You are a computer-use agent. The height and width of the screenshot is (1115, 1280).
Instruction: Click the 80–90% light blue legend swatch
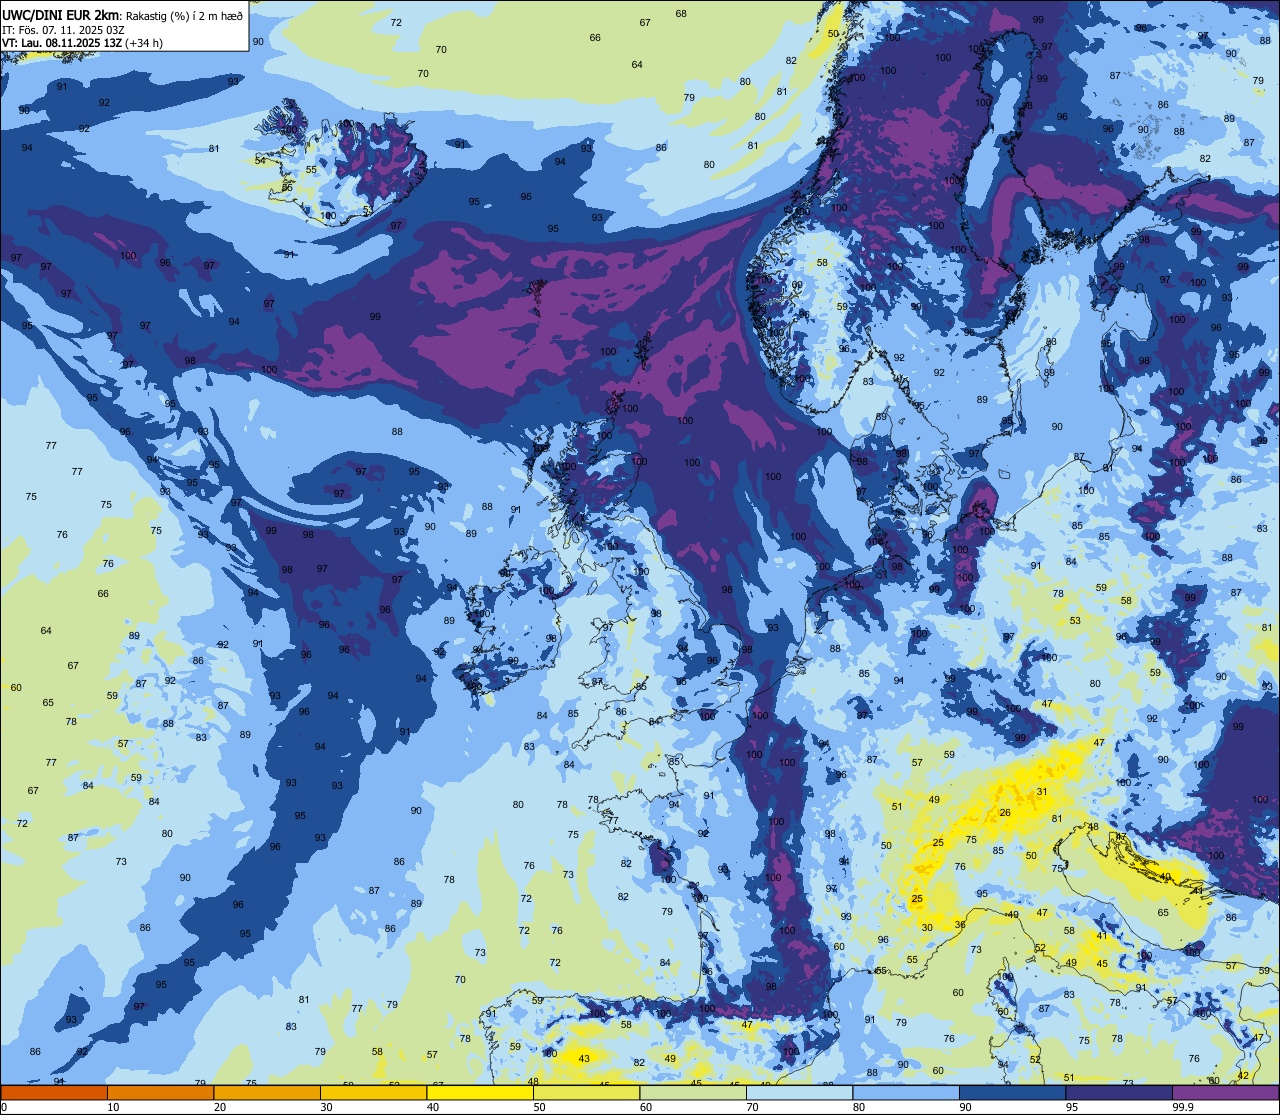point(906,1093)
